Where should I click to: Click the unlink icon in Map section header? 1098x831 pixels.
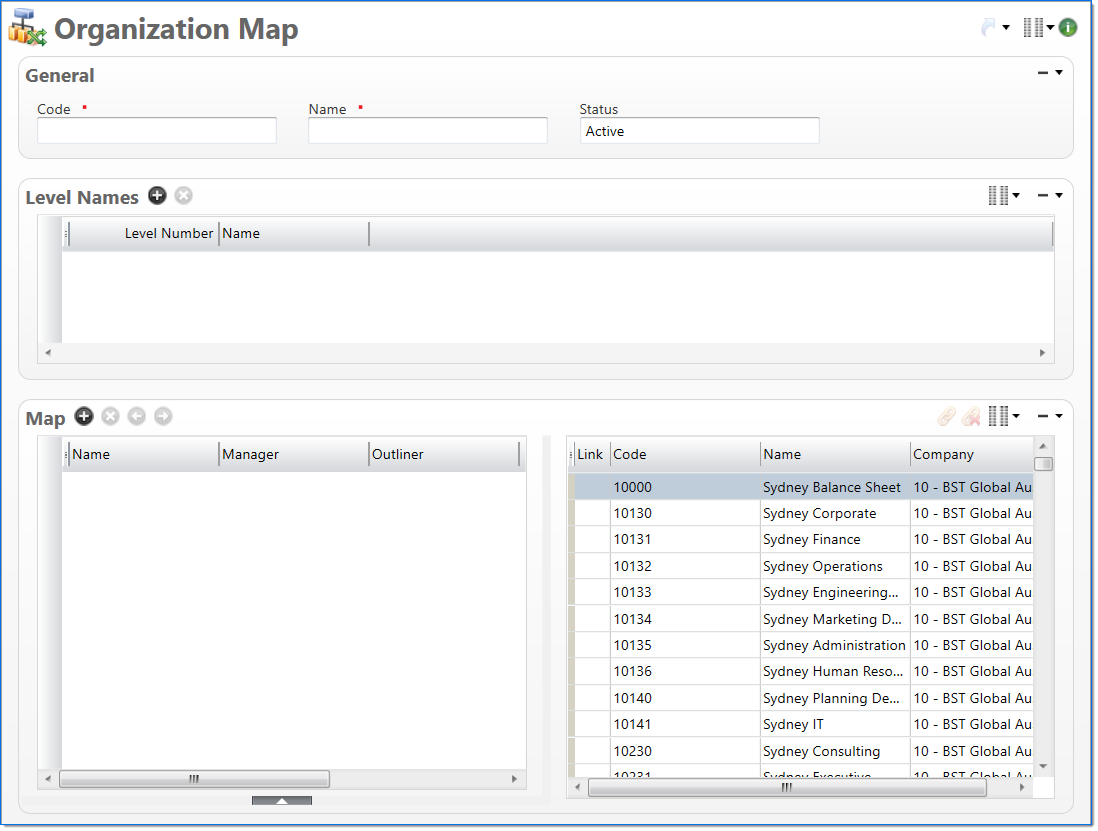click(x=970, y=416)
